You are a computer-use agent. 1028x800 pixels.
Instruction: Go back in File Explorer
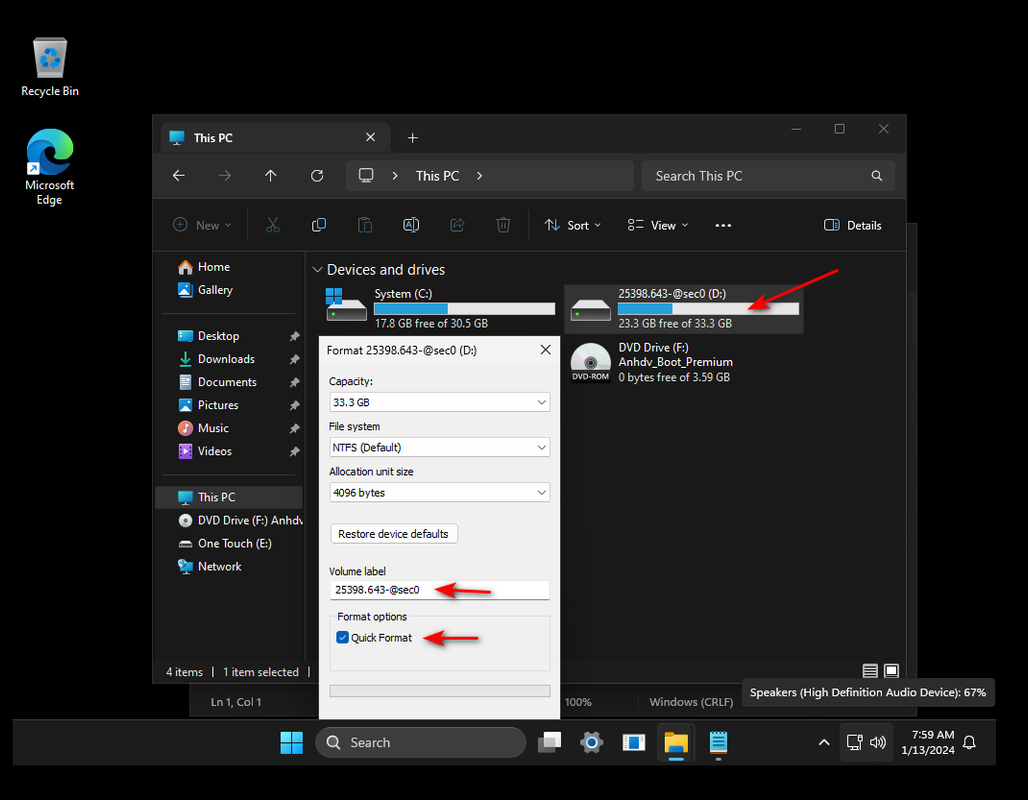pyautogui.click(x=178, y=176)
